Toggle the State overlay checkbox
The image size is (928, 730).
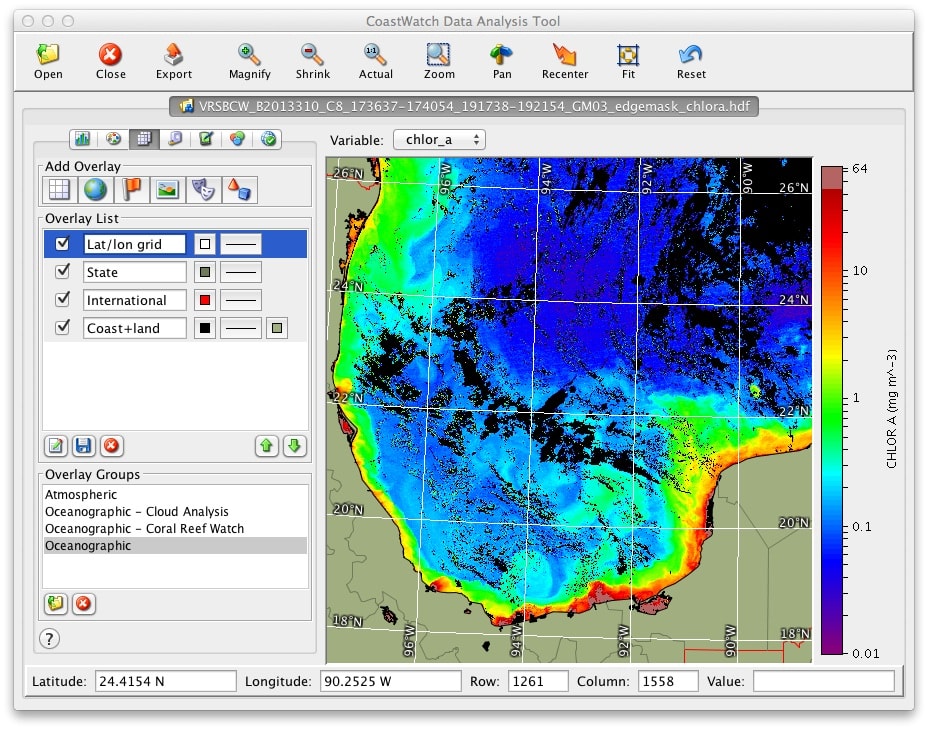tap(63, 272)
